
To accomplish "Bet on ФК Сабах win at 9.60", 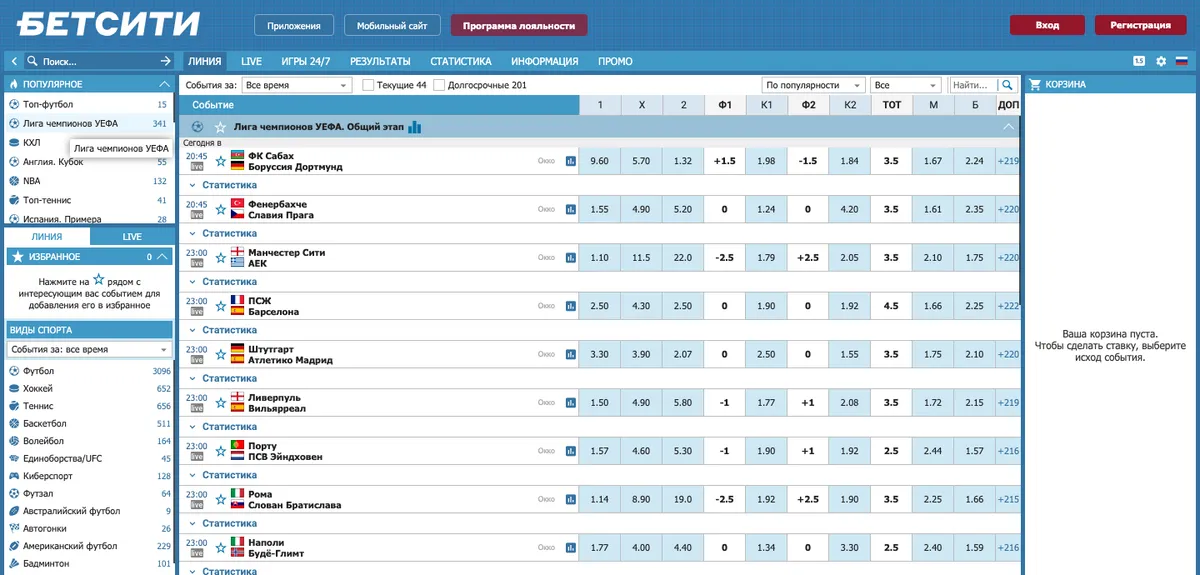I will click(600, 161).
